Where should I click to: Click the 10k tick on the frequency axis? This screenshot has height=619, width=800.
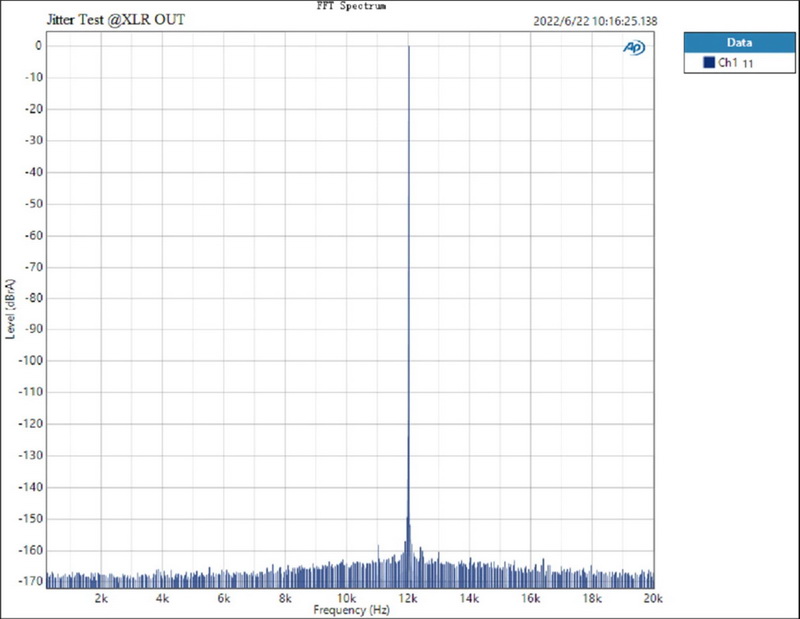347,598
